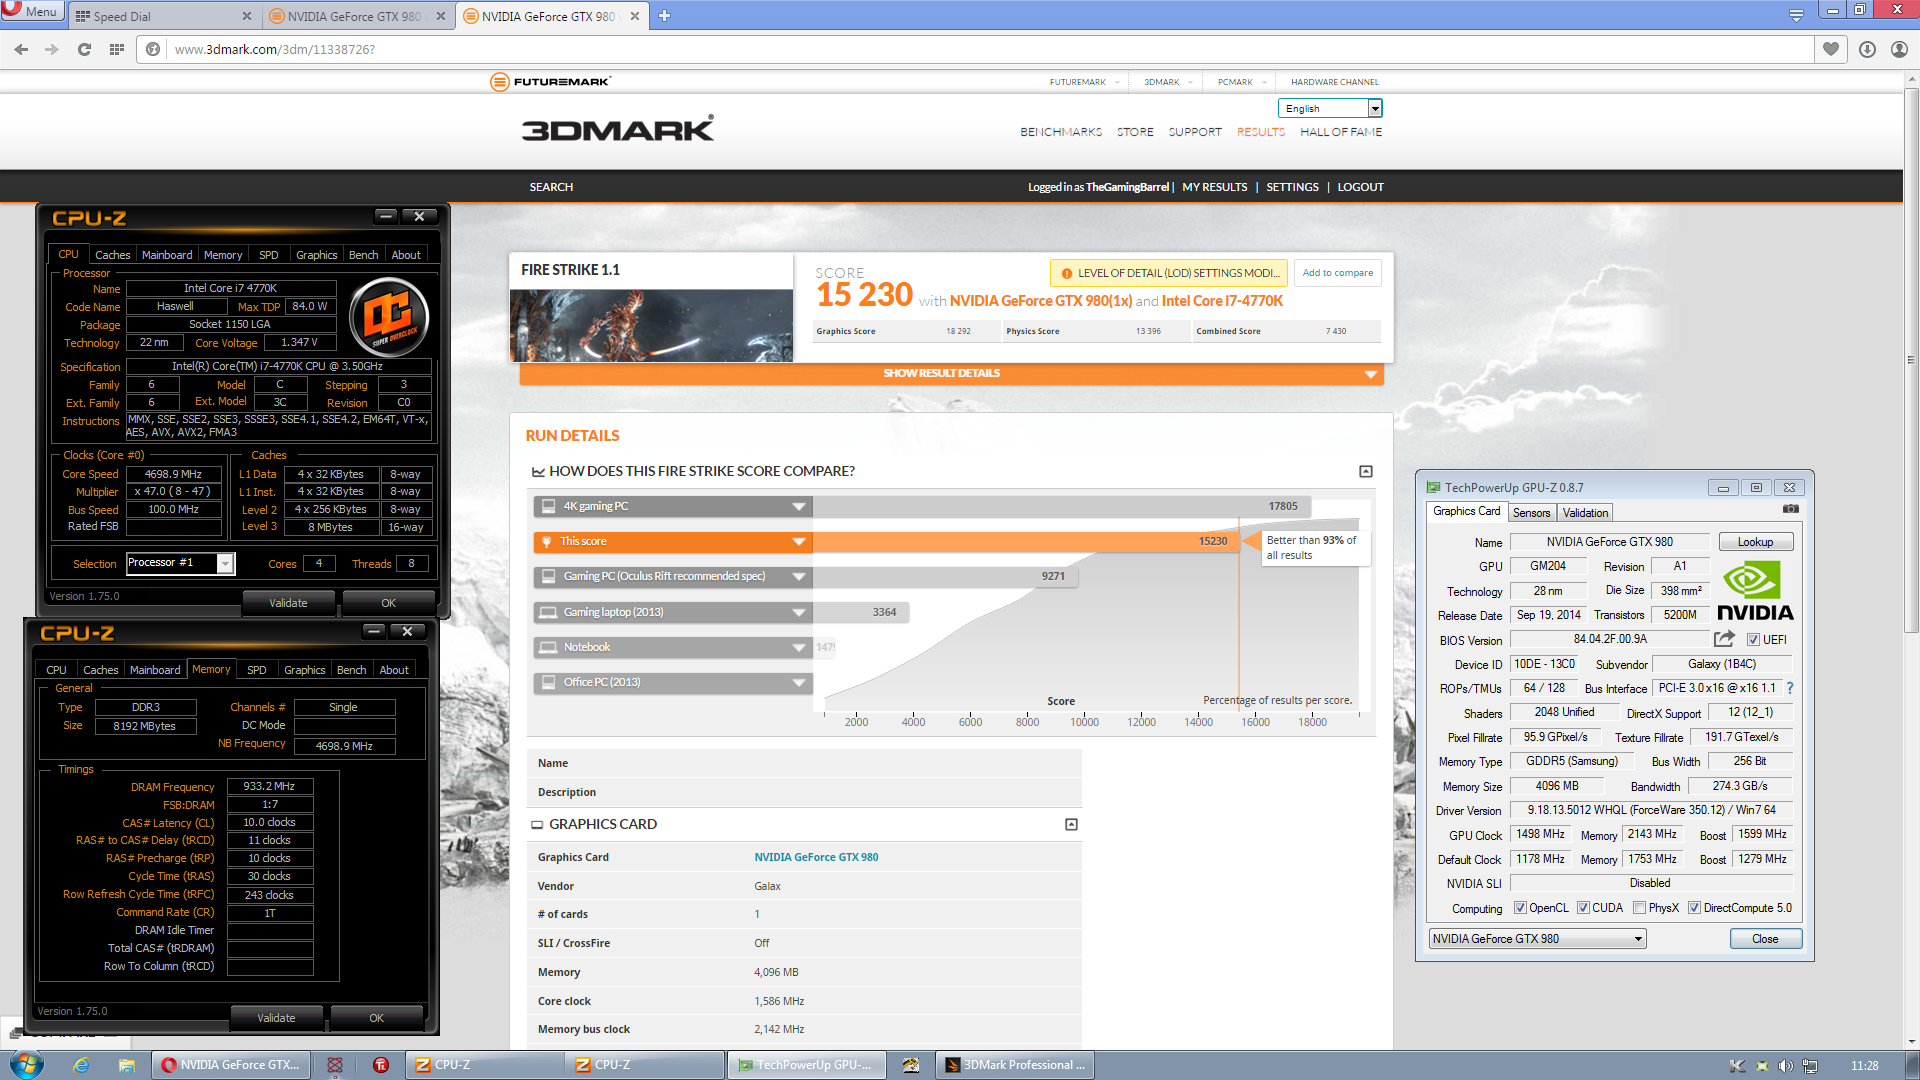This screenshot has width=1920, height=1080.
Task: Switch to 3DMark Professional taskbar item
Action: [1015, 1065]
